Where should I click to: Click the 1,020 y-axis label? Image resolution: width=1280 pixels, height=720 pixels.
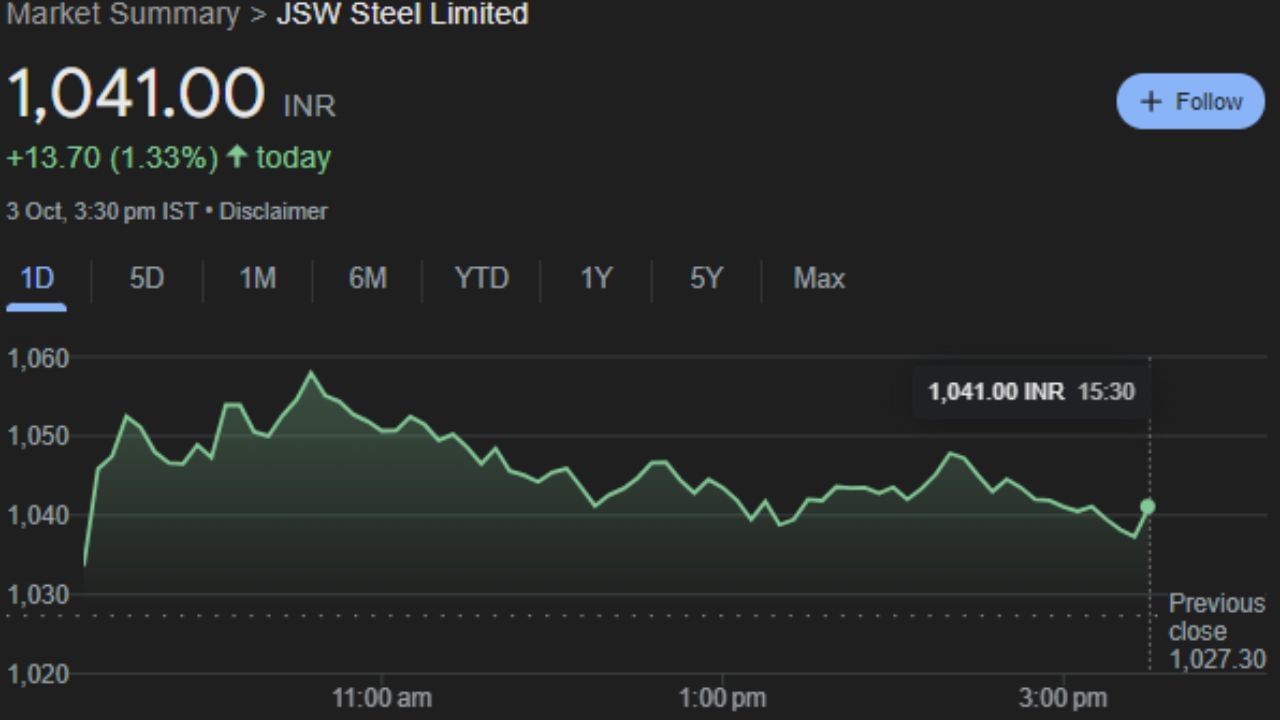tap(38, 674)
